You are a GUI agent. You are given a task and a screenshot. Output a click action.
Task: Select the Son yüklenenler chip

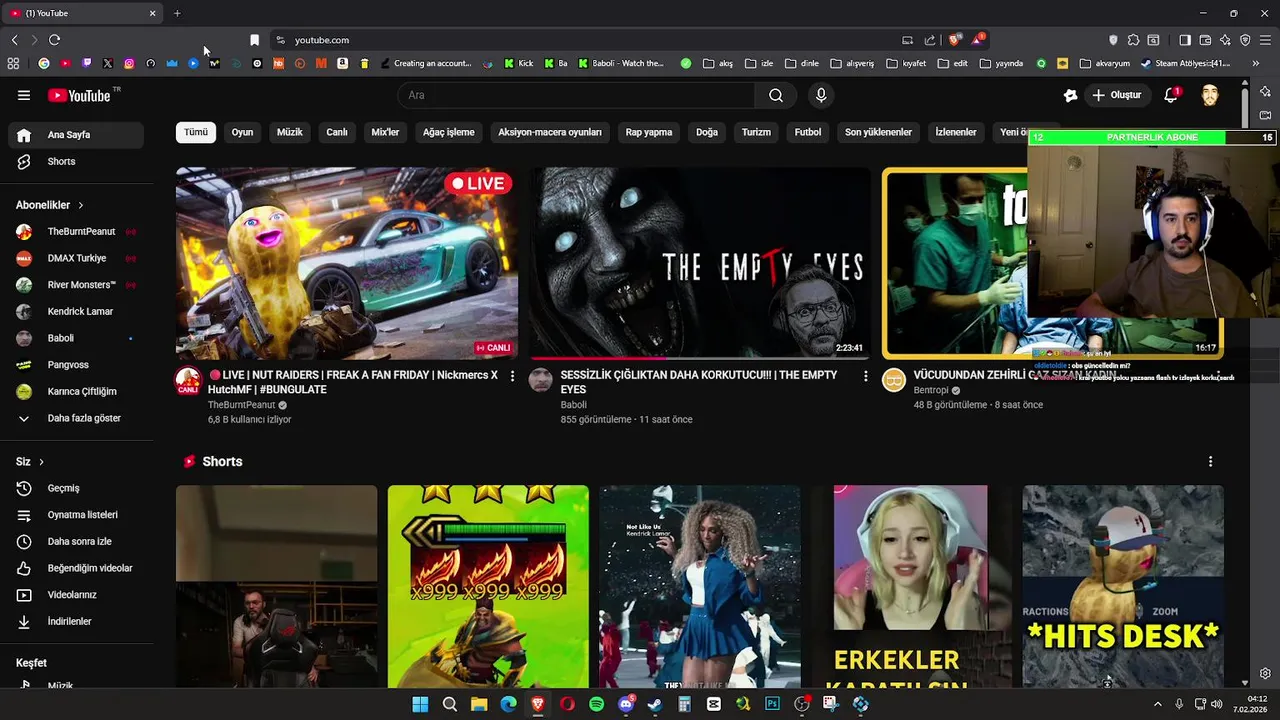tap(878, 132)
